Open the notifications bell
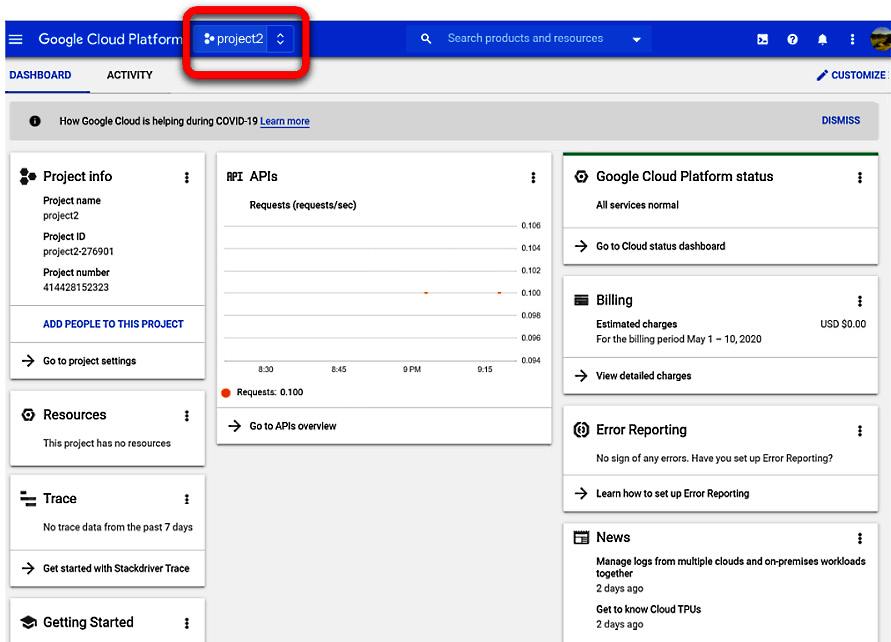Viewport: 891px width, 642px height. click(x=822, y=39)
